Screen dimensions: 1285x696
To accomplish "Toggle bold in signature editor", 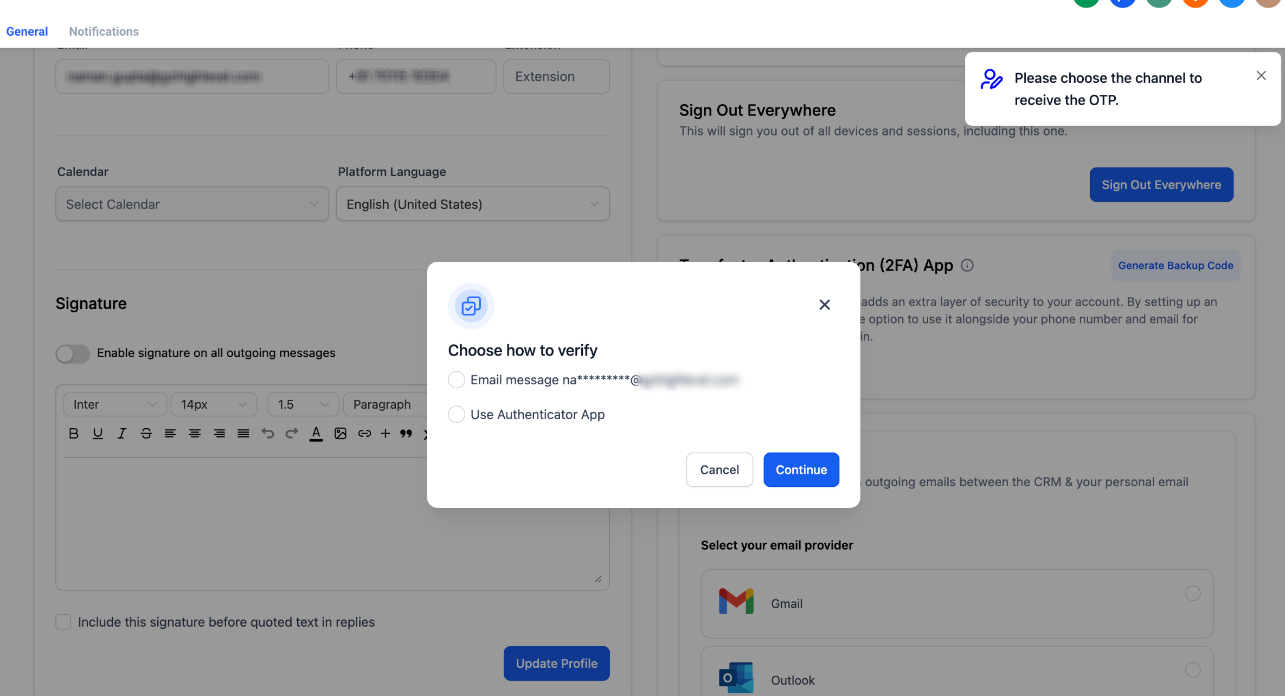I will (x=73, y=434).
